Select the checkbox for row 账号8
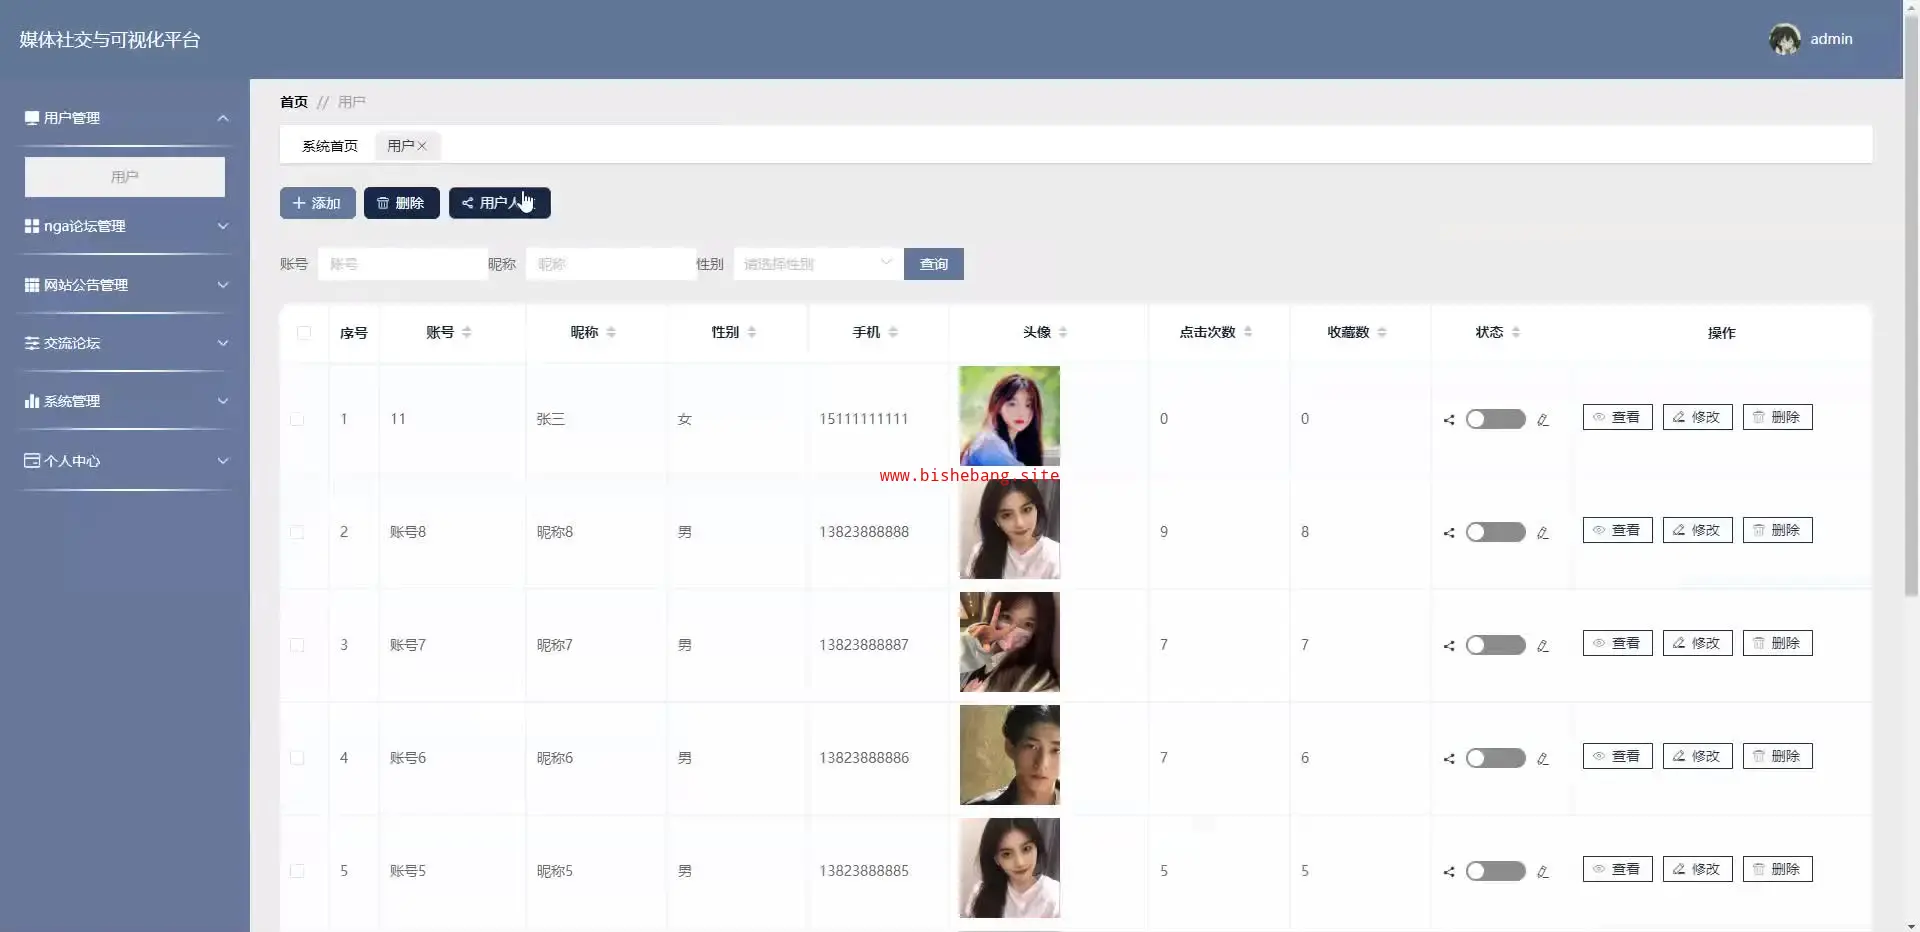 coord(297,532)
